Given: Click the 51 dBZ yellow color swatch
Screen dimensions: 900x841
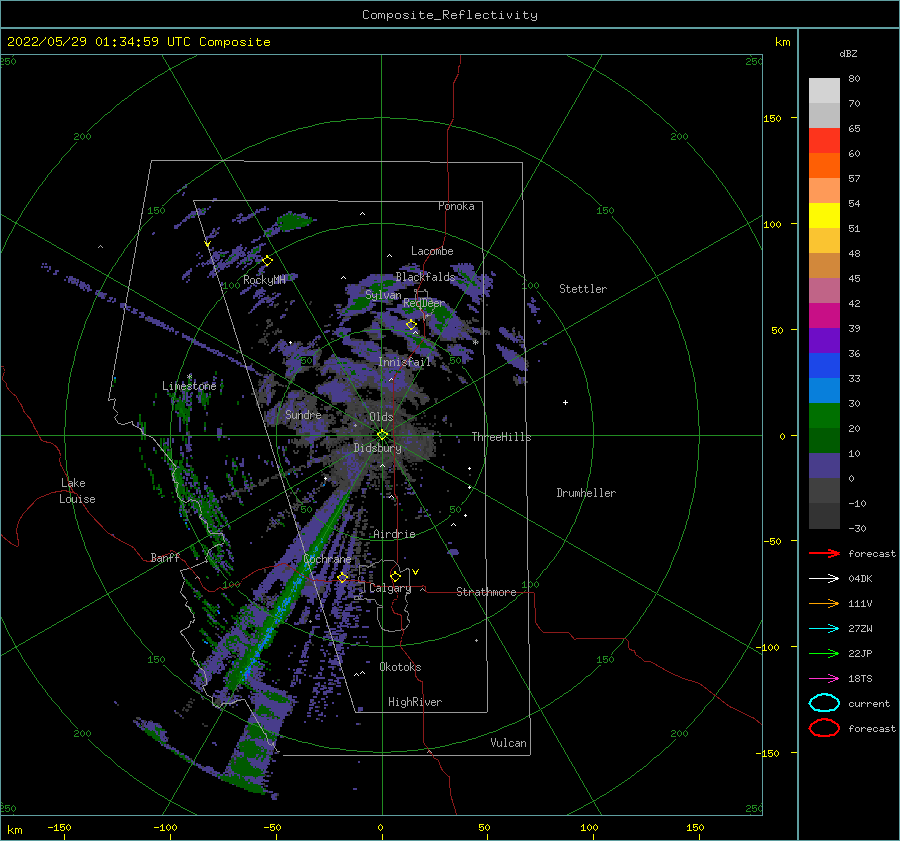Looking at the screenshot, I should [824, 215].
